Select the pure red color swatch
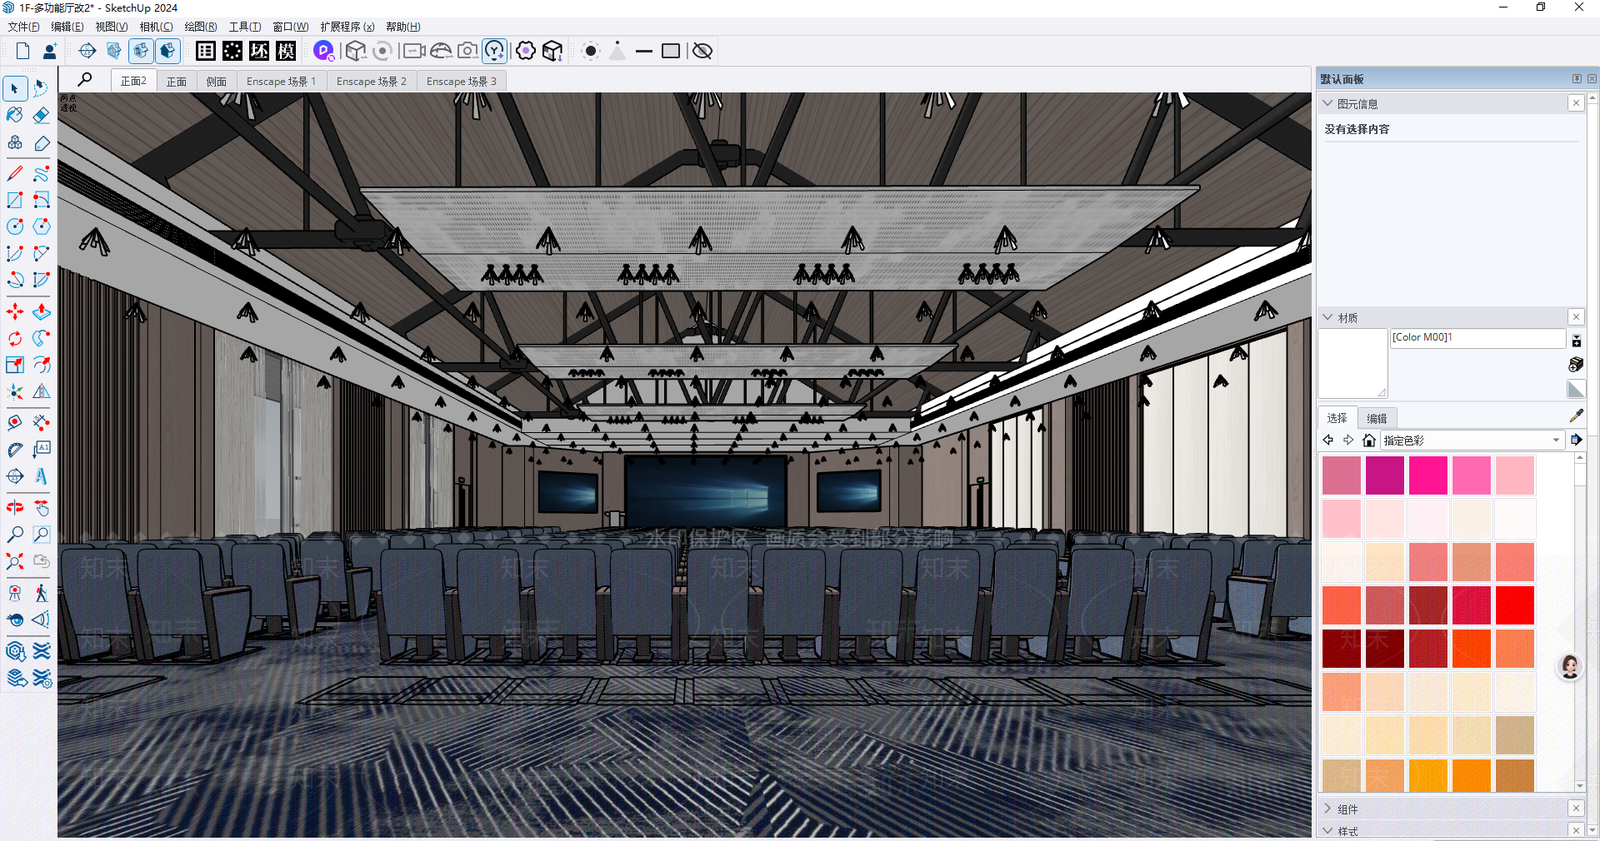The image size is (1600, 841). click(x=1515, y=605)
